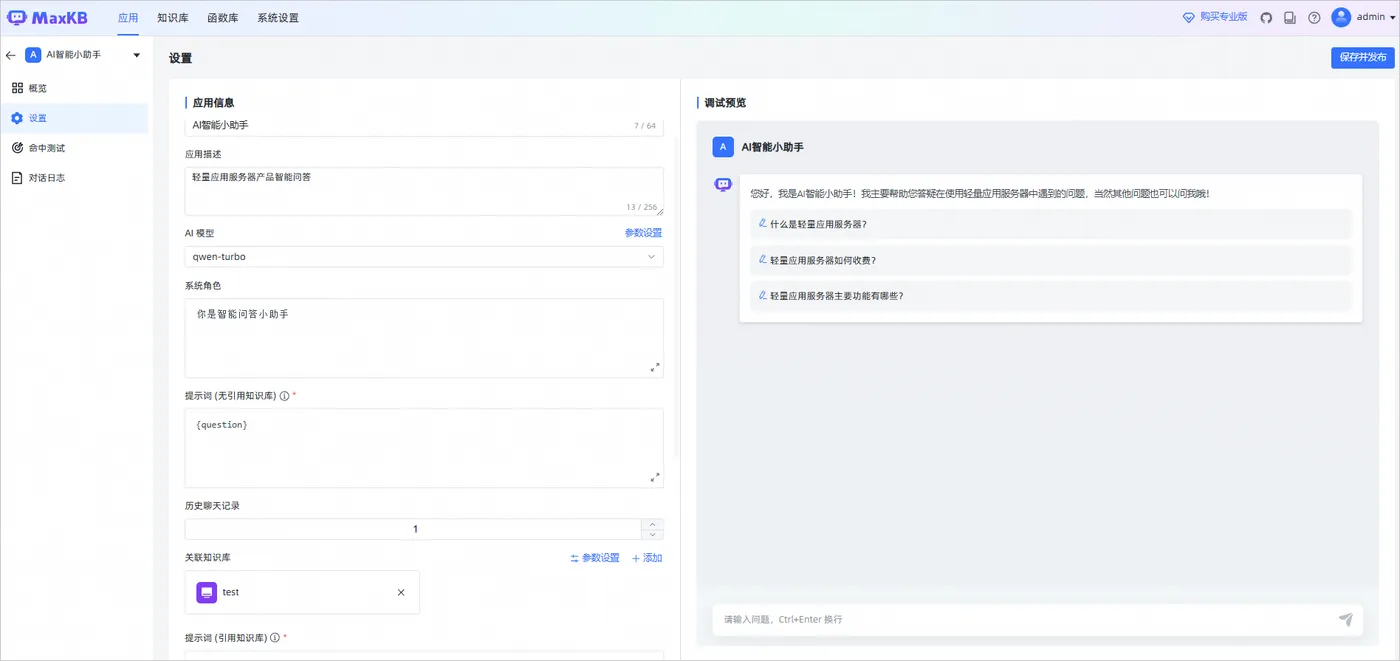Viewport: 1400px width, 661px height.
Task: Click the {question} prompt text area
Action: click(424, 448)
